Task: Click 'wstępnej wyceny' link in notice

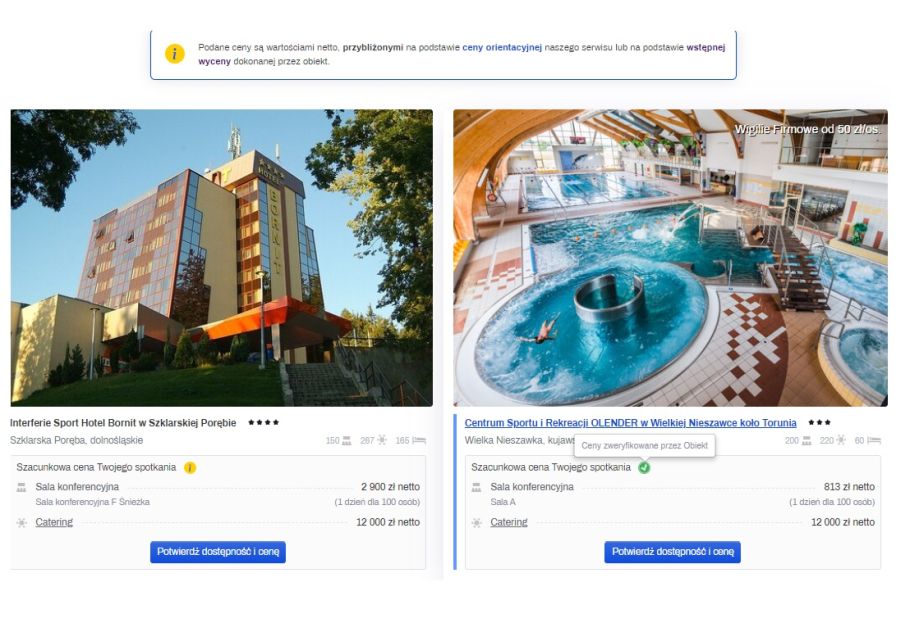Action: [x=461, y=54]
